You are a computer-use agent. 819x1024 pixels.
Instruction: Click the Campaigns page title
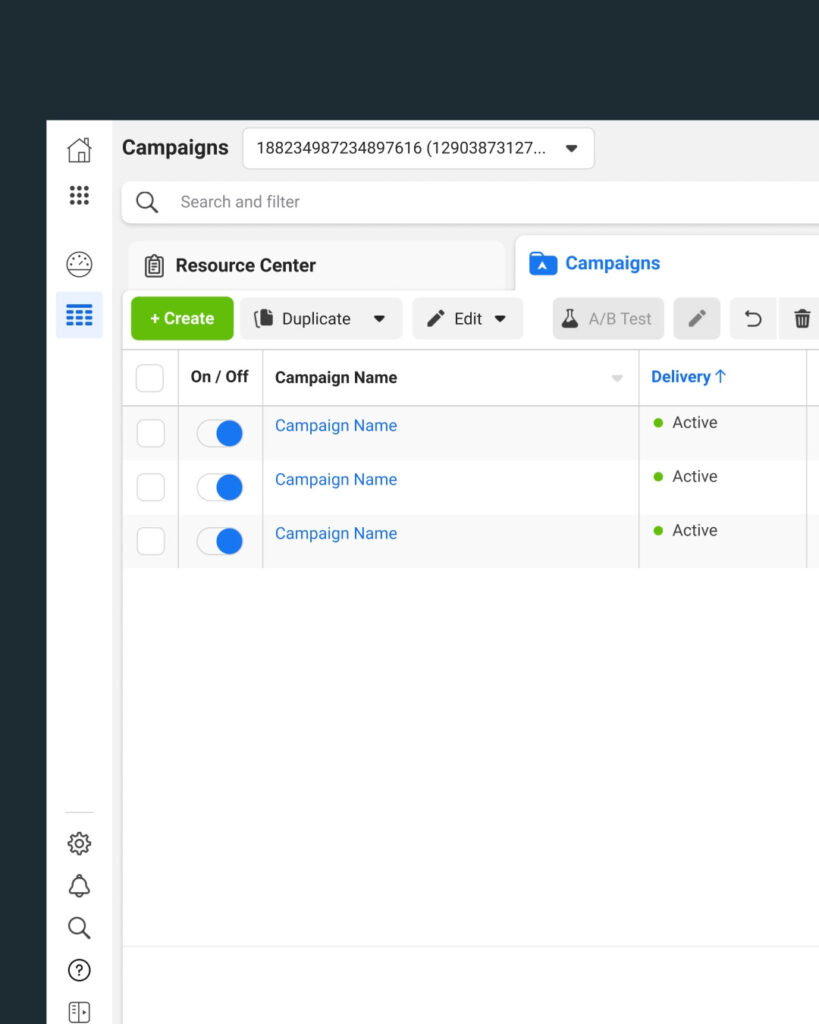click(x=175, y=148)
